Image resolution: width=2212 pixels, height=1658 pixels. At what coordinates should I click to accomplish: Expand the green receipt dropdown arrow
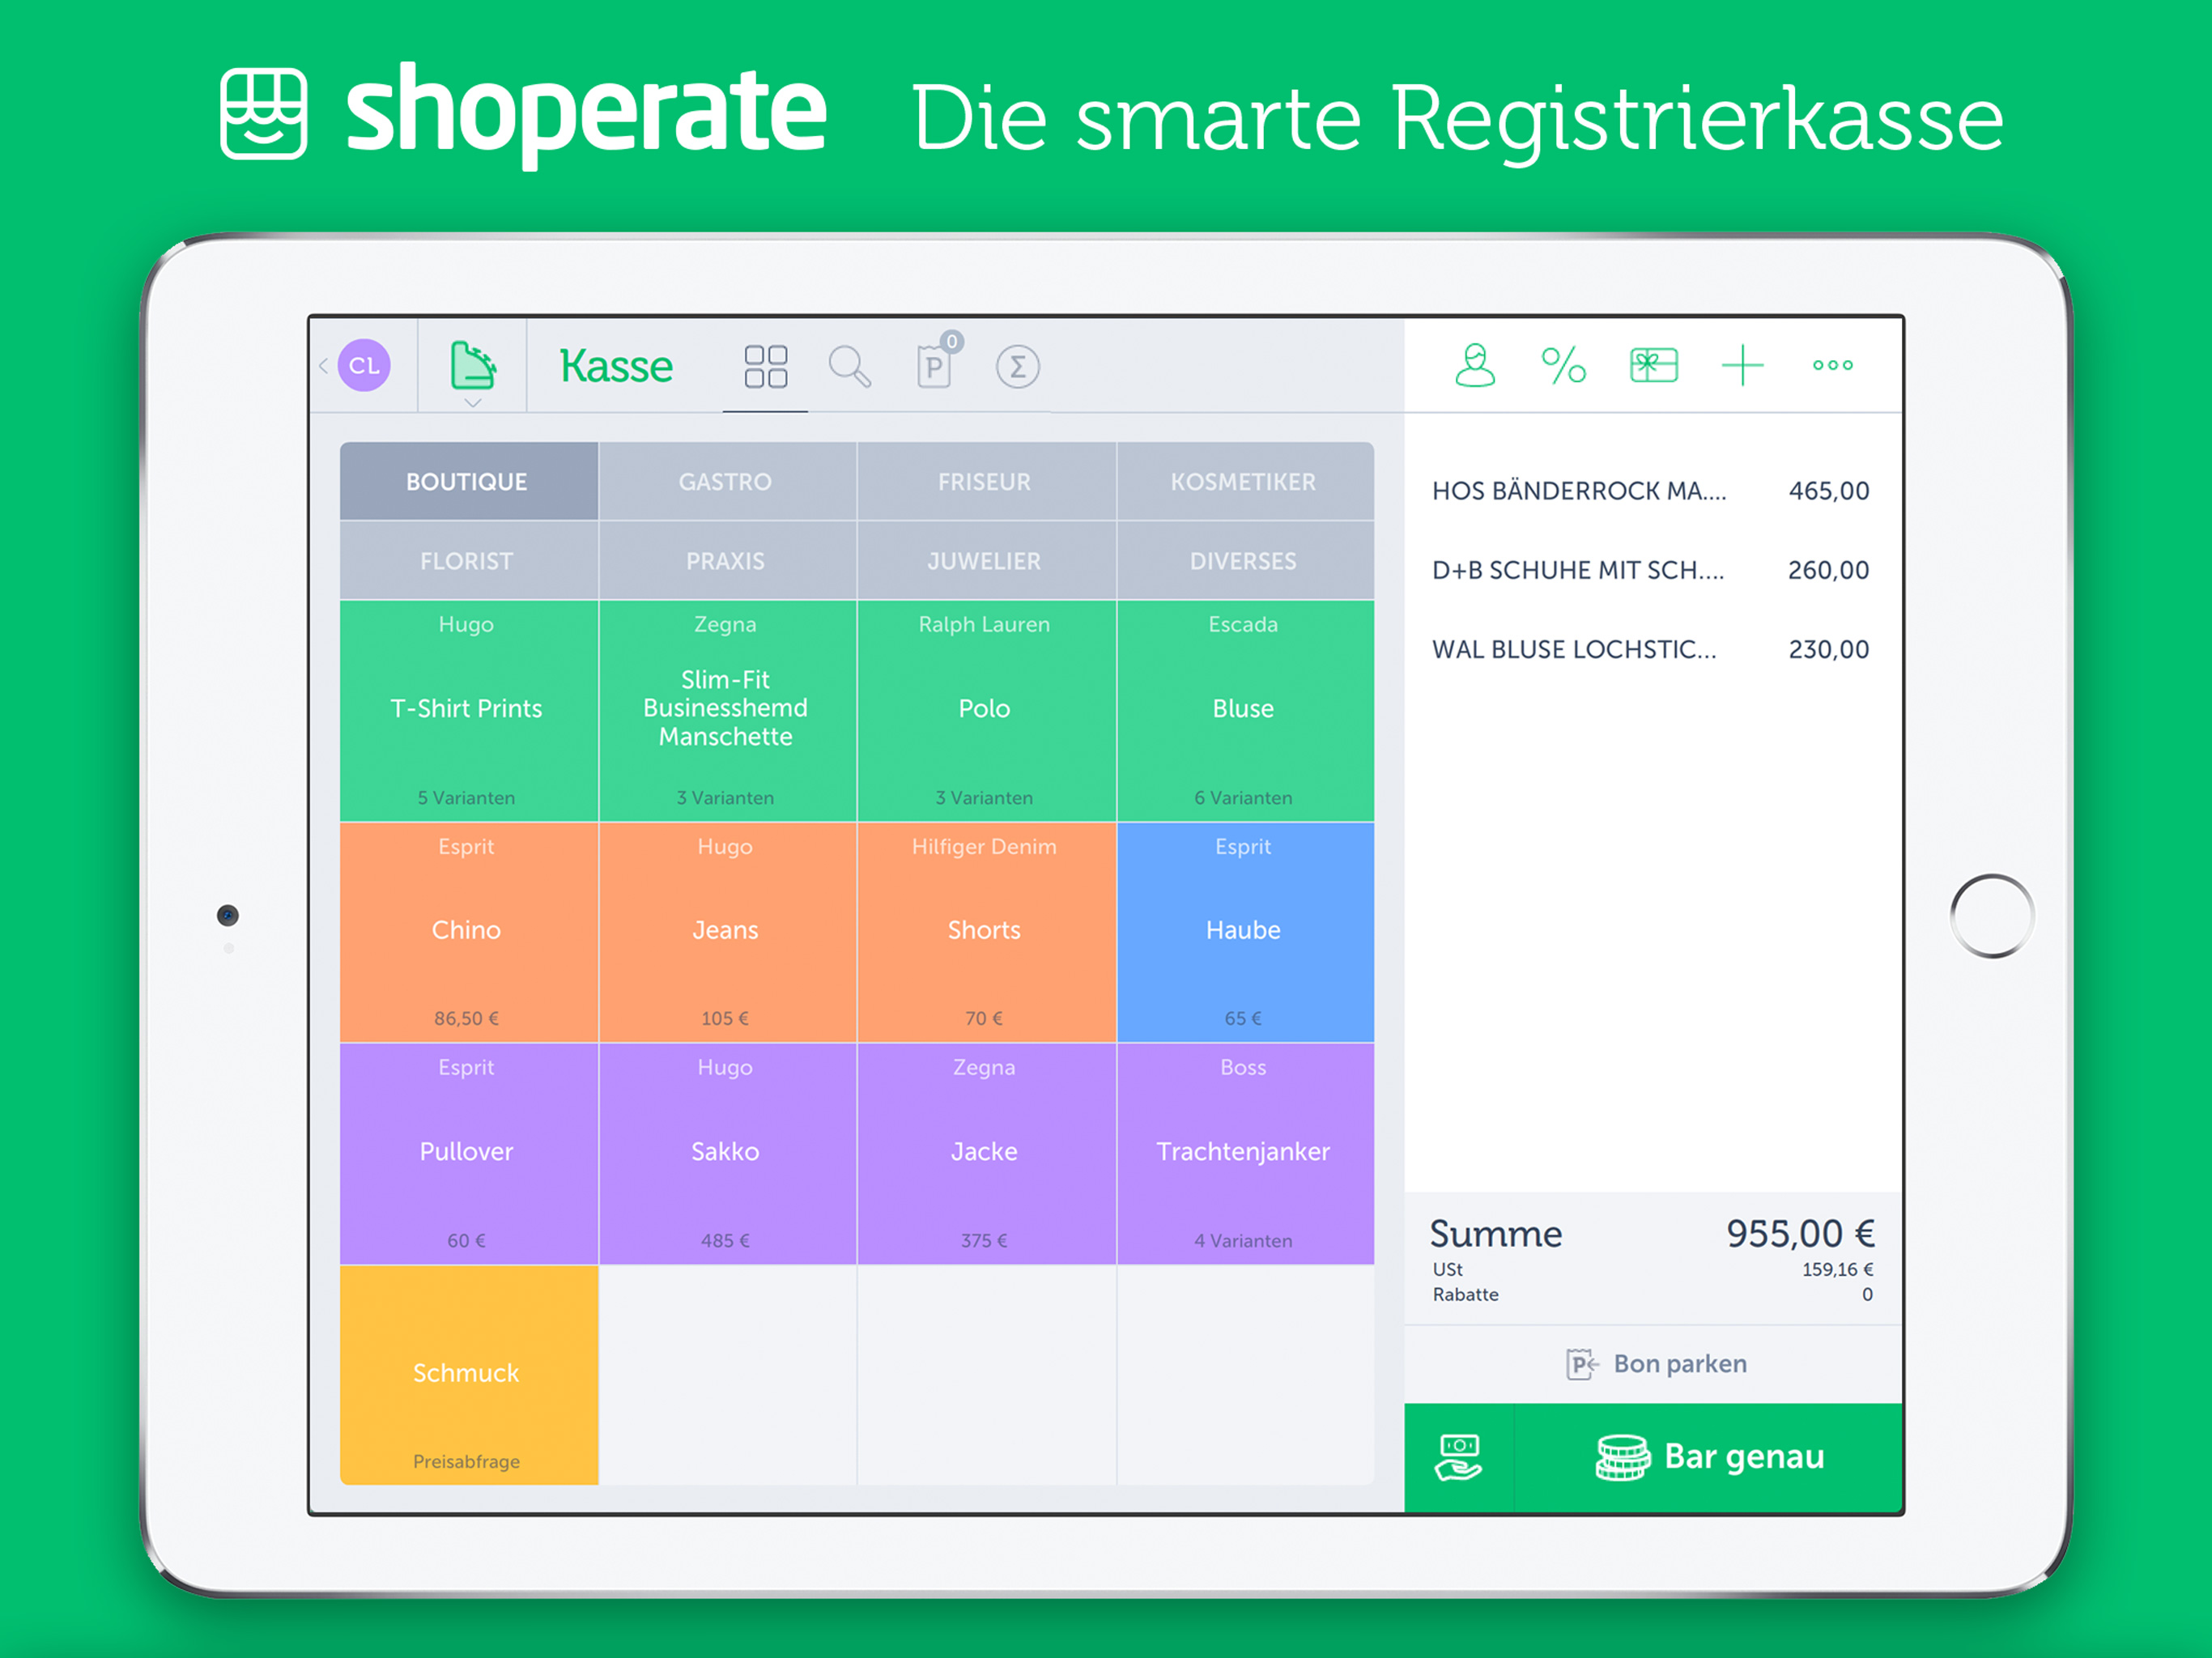pos(473,403)
